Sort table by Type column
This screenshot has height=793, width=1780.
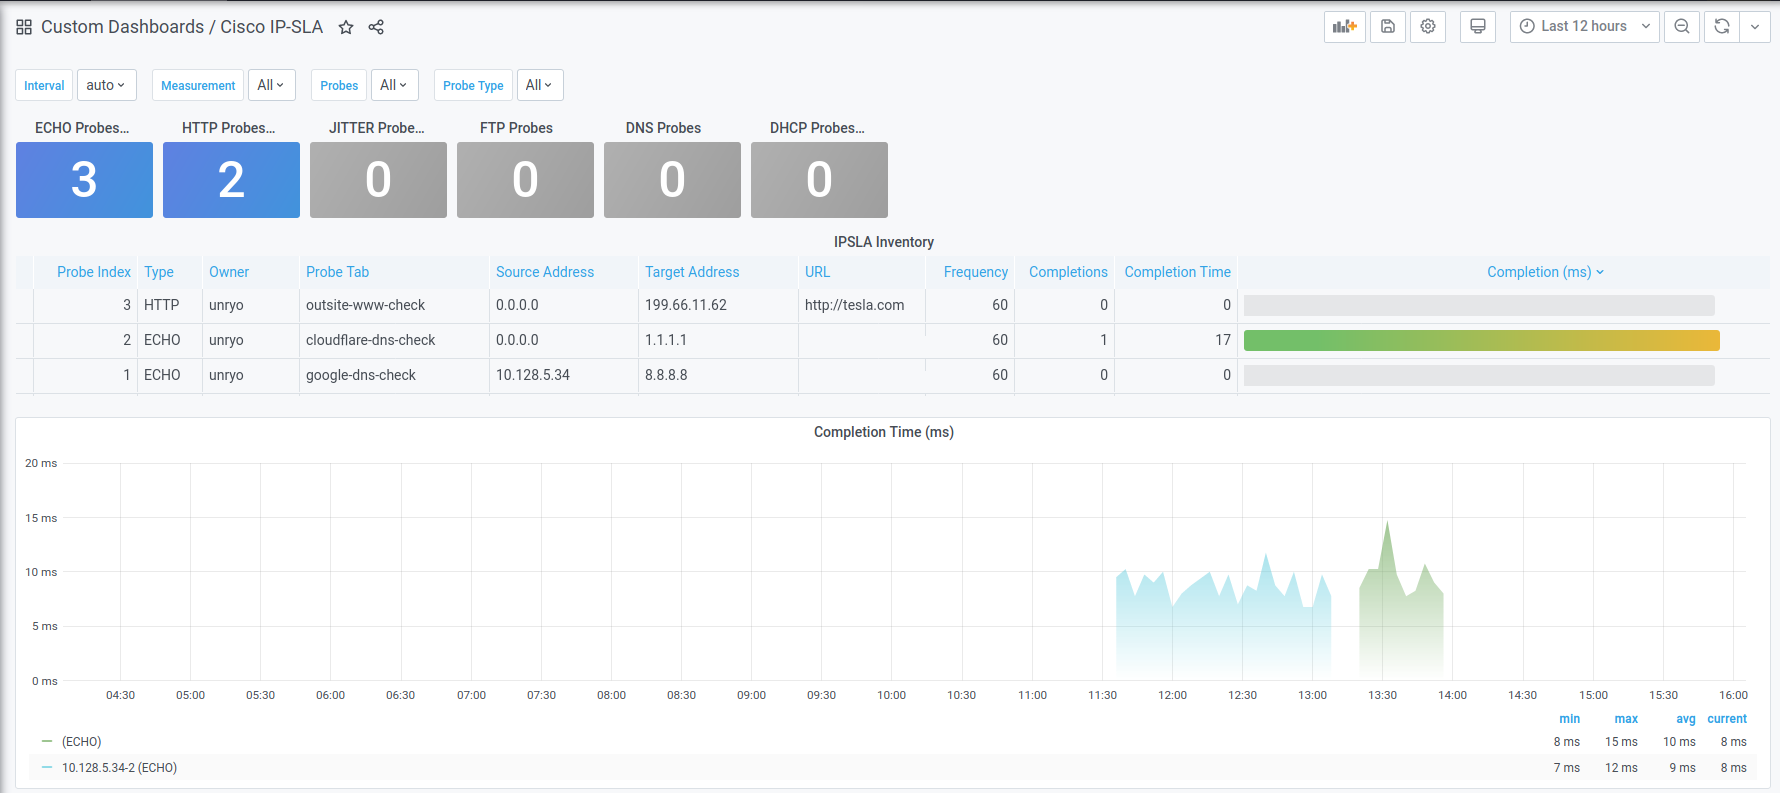[159, 272]
